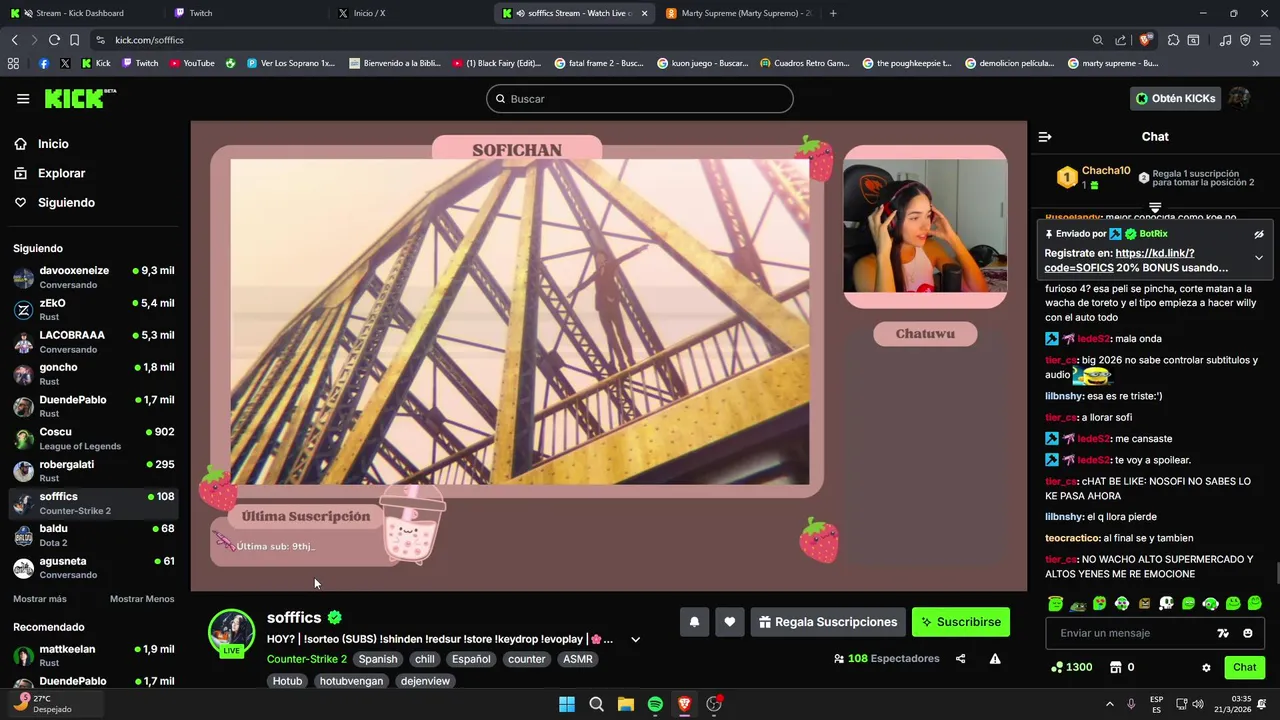
Task: Open chat settings gear
Action: tap(1206, 668)
